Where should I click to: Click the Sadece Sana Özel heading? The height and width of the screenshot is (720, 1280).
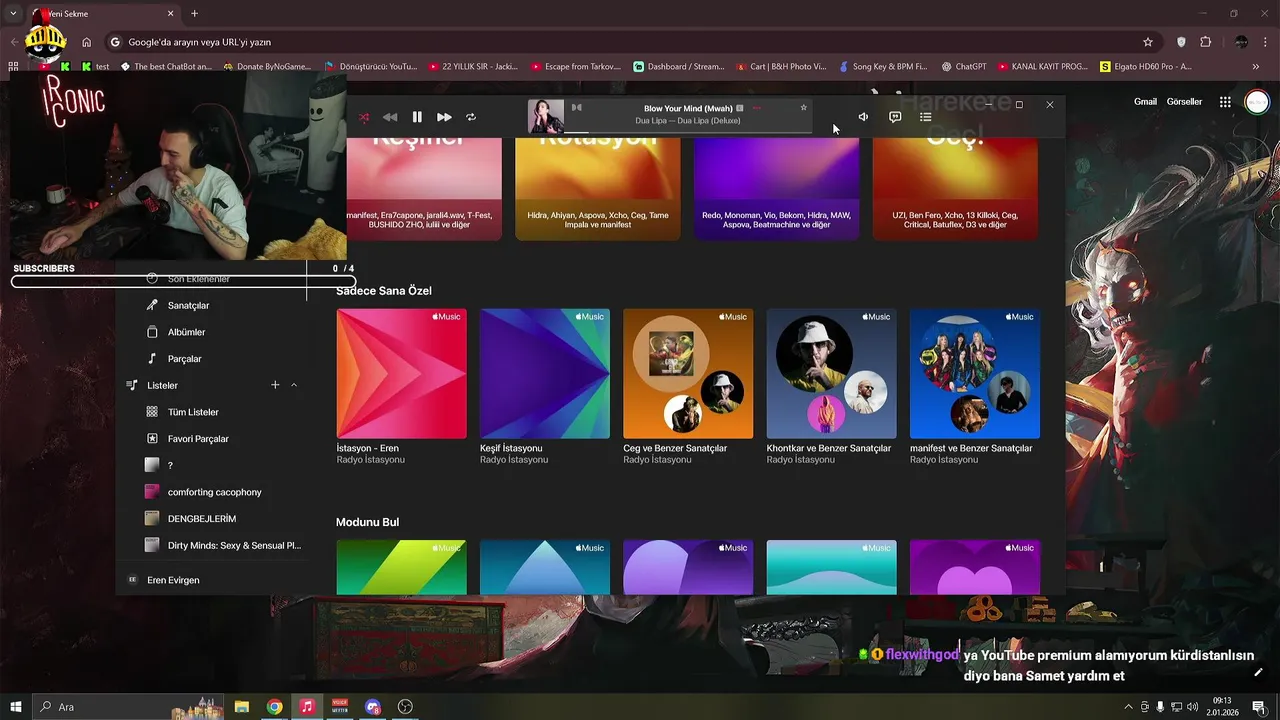(x=384, y=291)
